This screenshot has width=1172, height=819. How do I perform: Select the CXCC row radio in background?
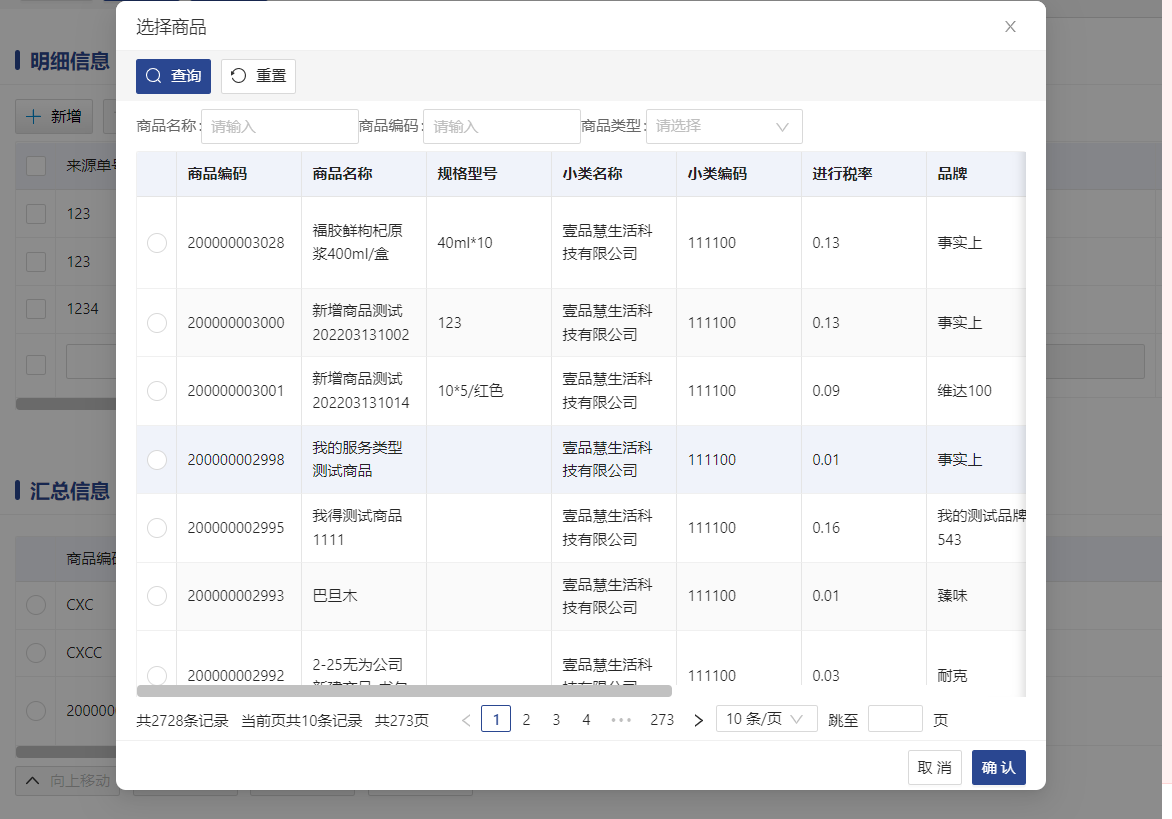point(36,652)
